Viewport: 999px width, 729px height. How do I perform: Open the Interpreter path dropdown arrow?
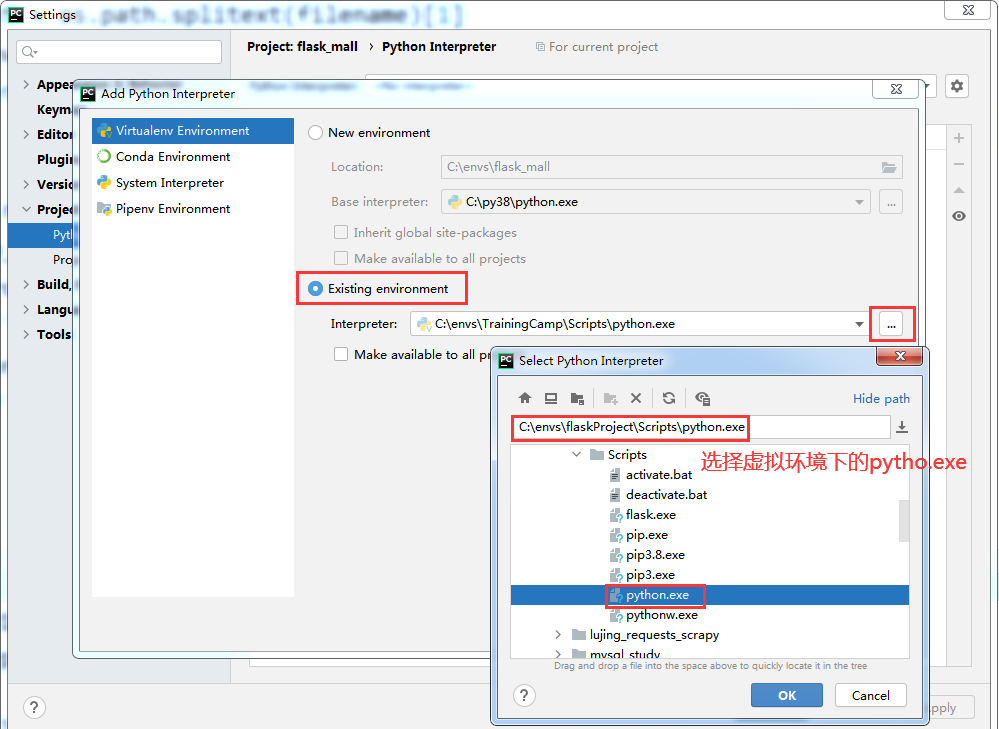pos(859,324)
